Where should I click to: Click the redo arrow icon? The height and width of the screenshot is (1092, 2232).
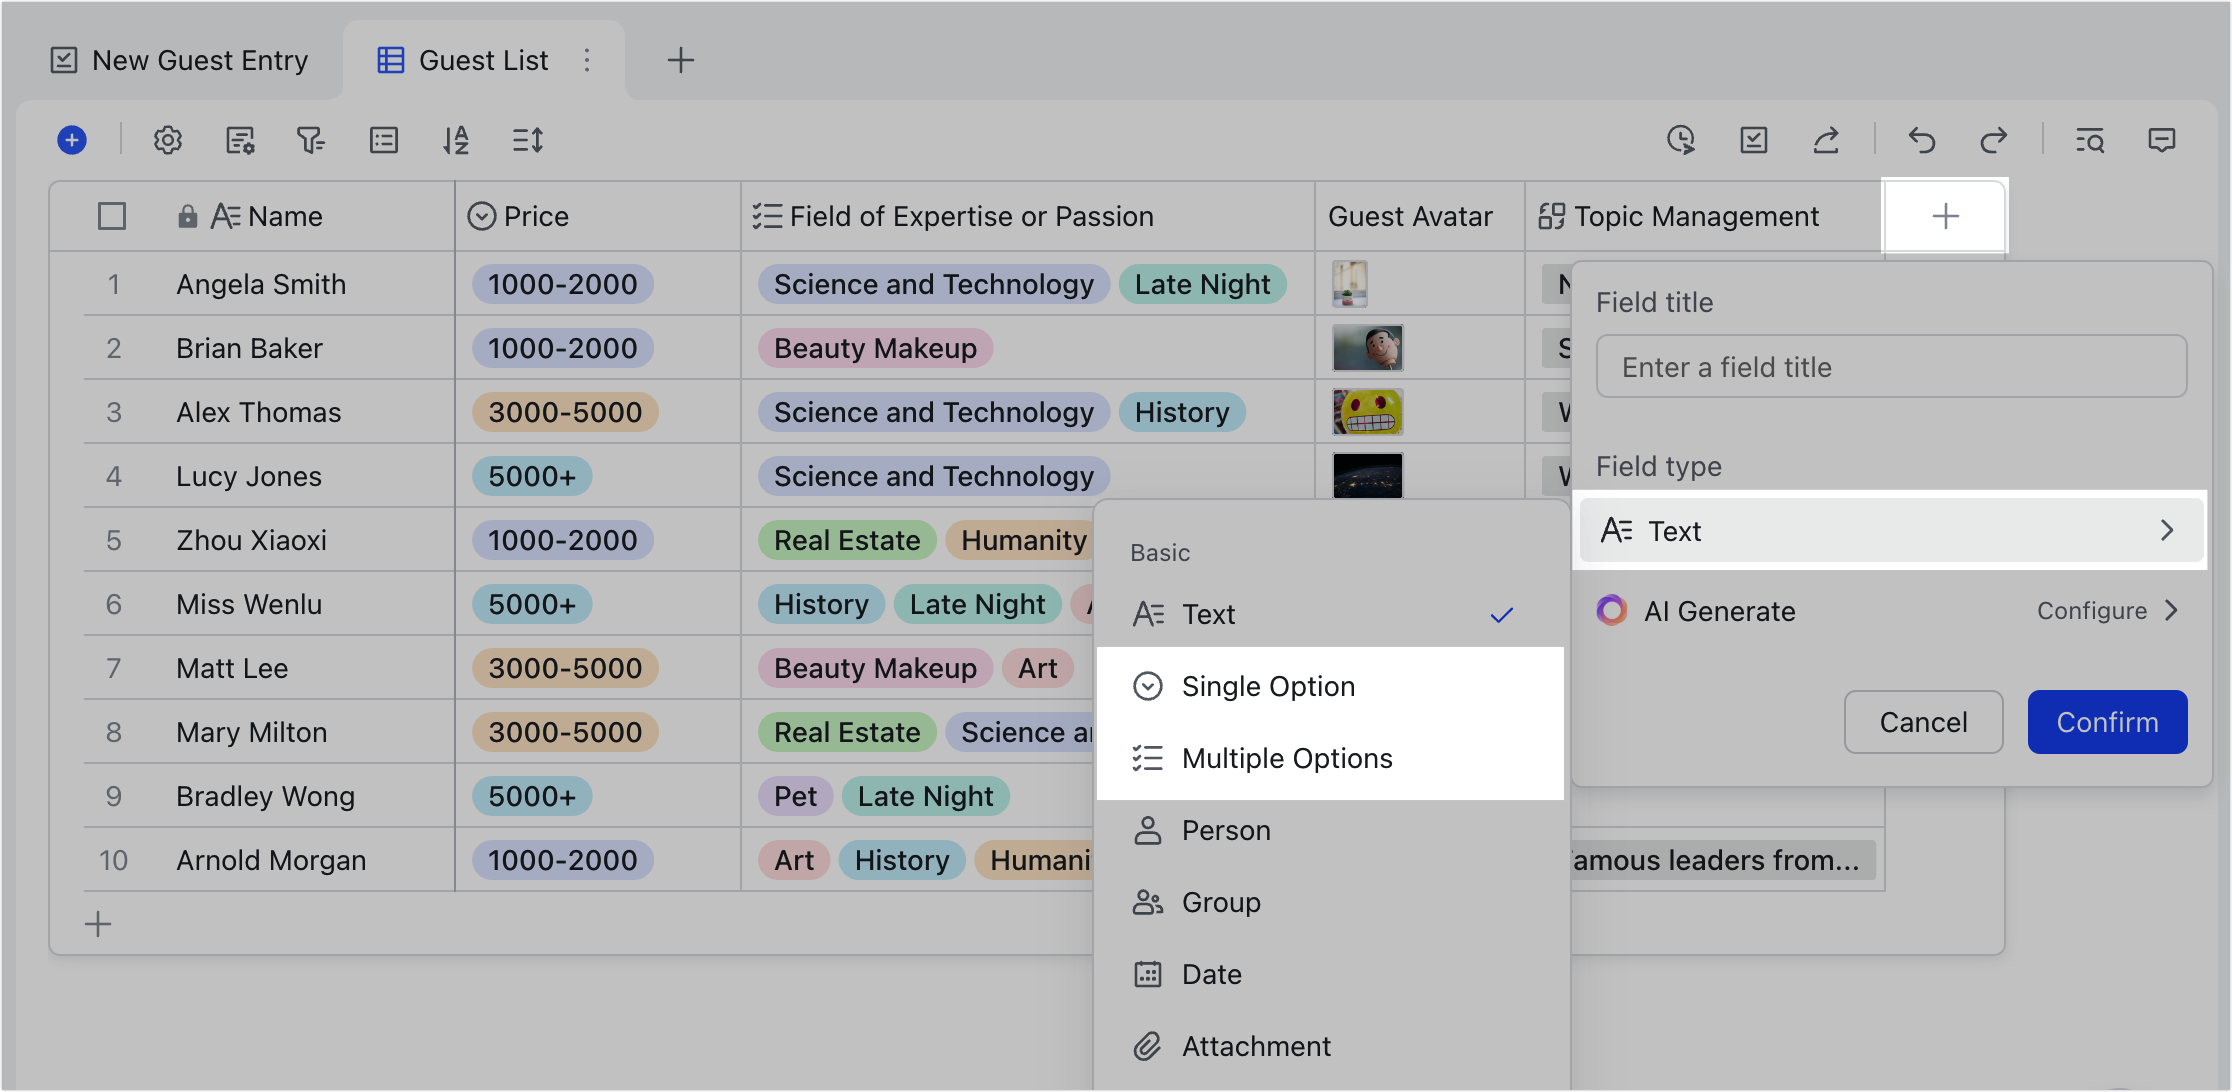1994,140
